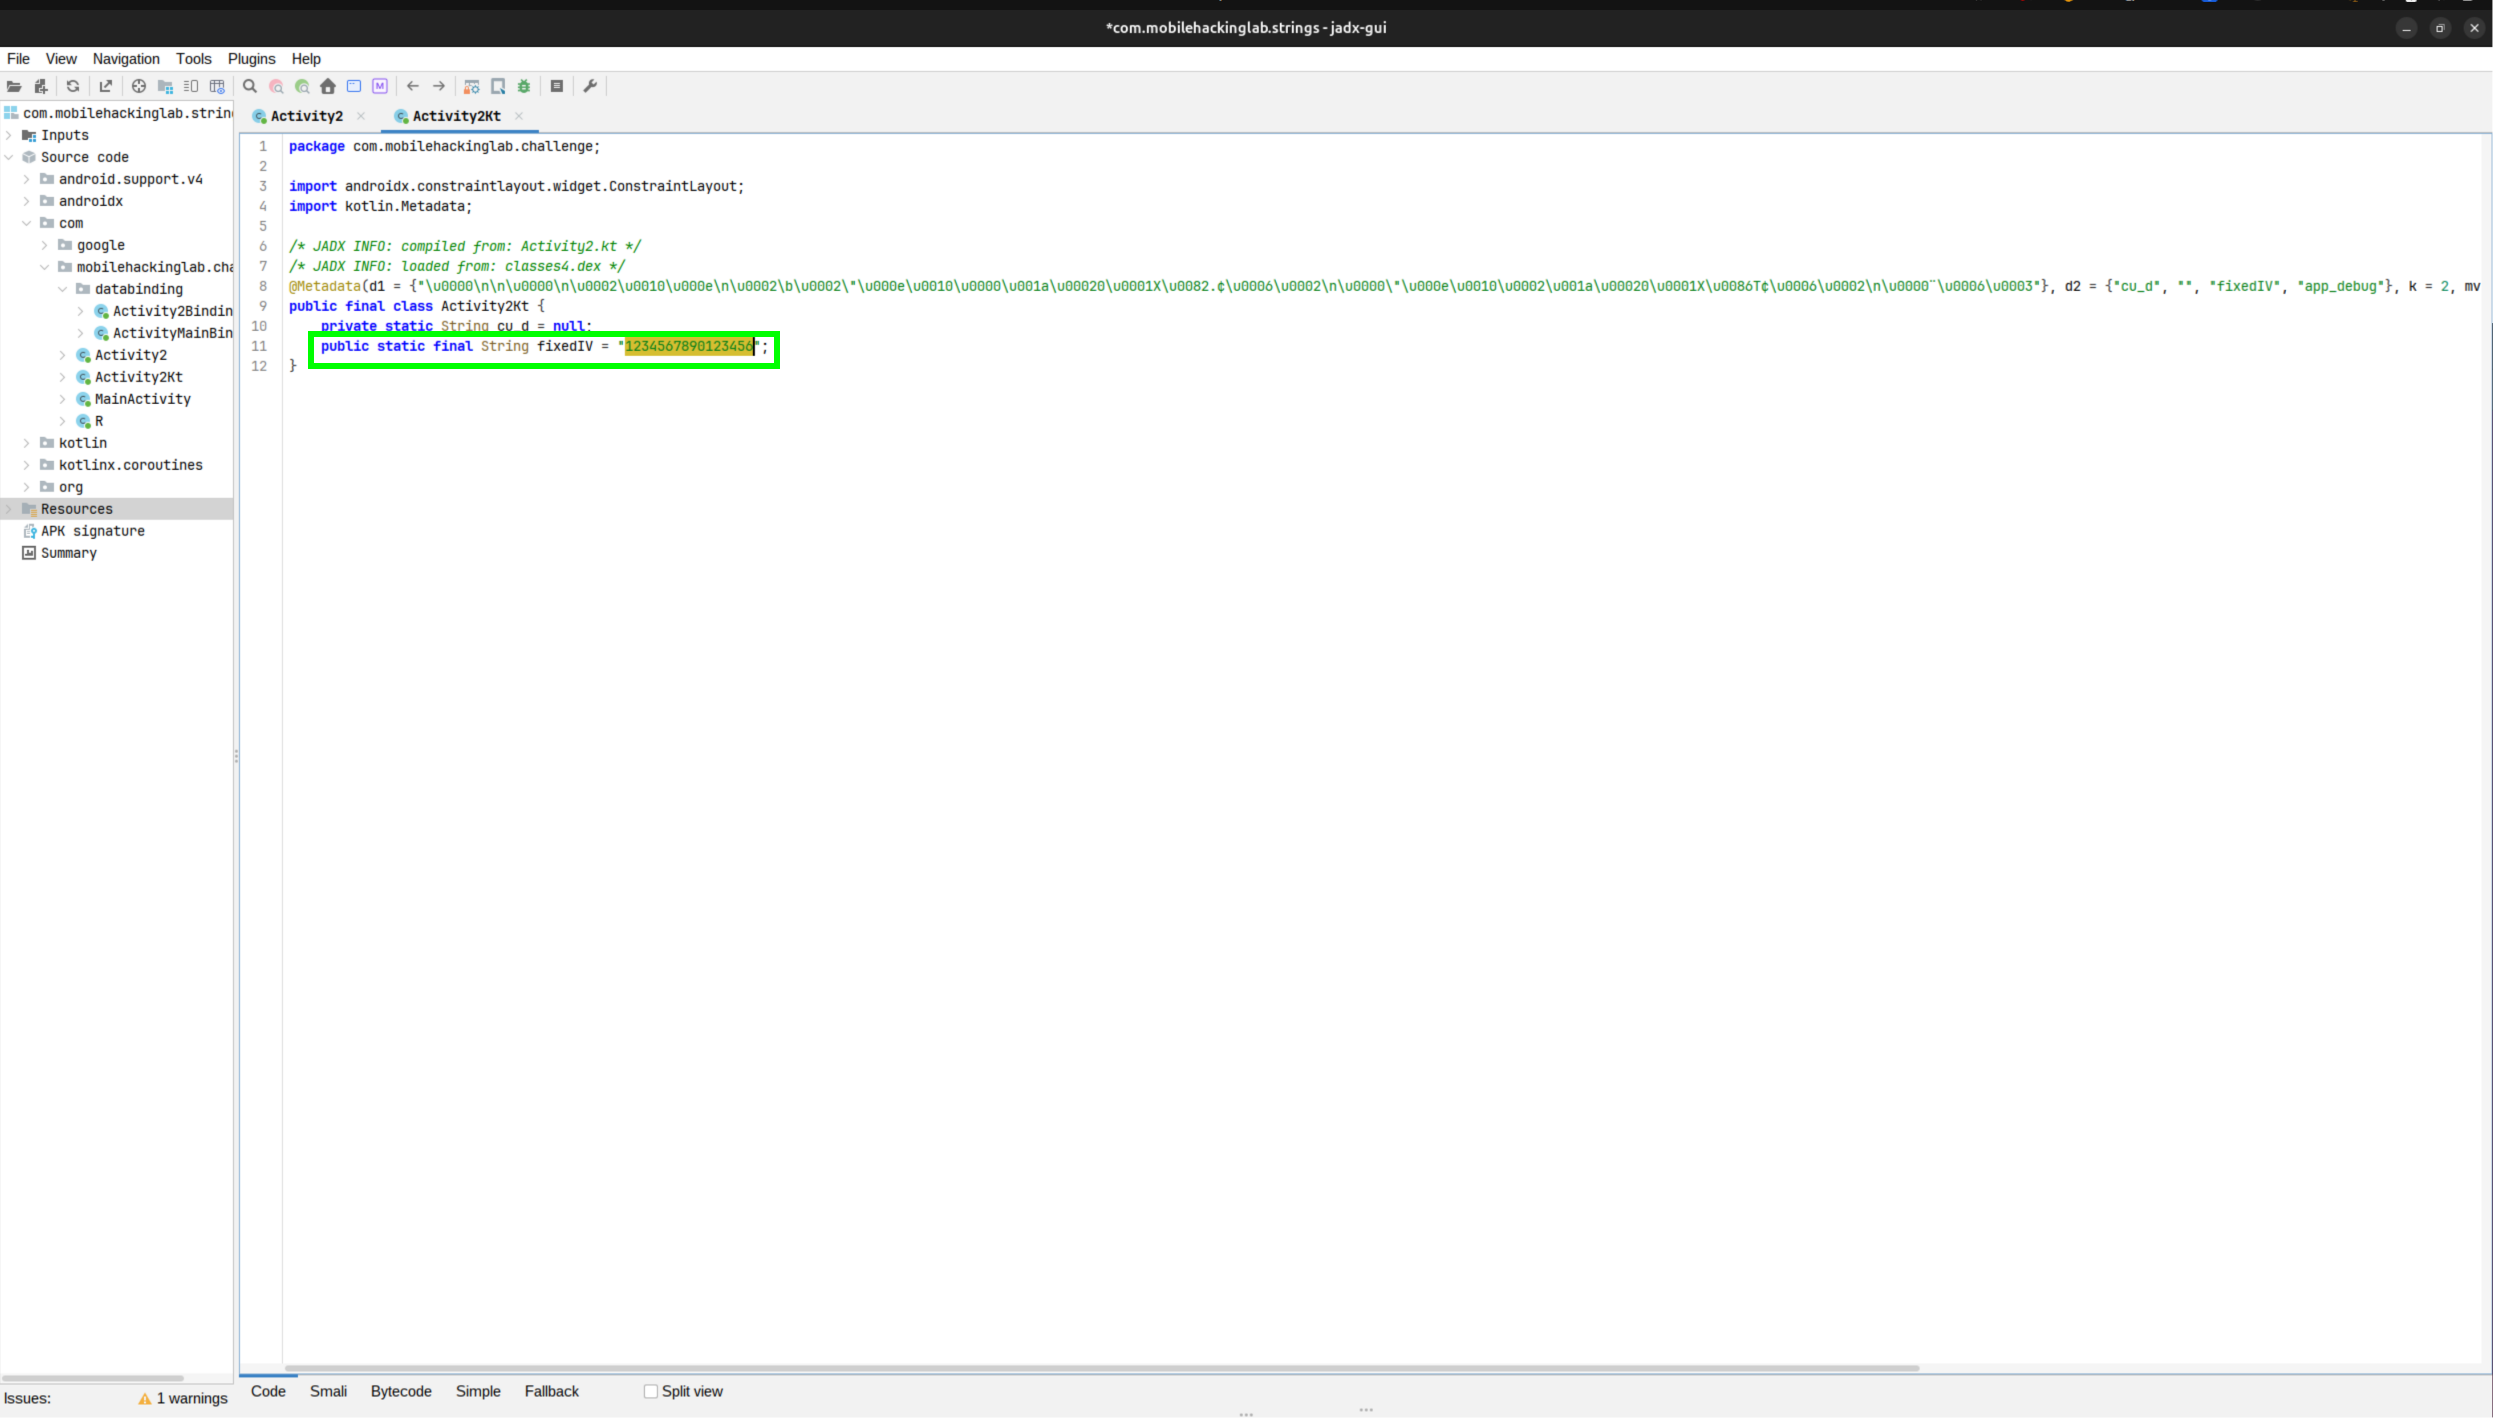This screenshot has height=1418, width=2493.
Task: Switch to the Simple view tab
Action: pyautogui.click(x=478, y=1392)
